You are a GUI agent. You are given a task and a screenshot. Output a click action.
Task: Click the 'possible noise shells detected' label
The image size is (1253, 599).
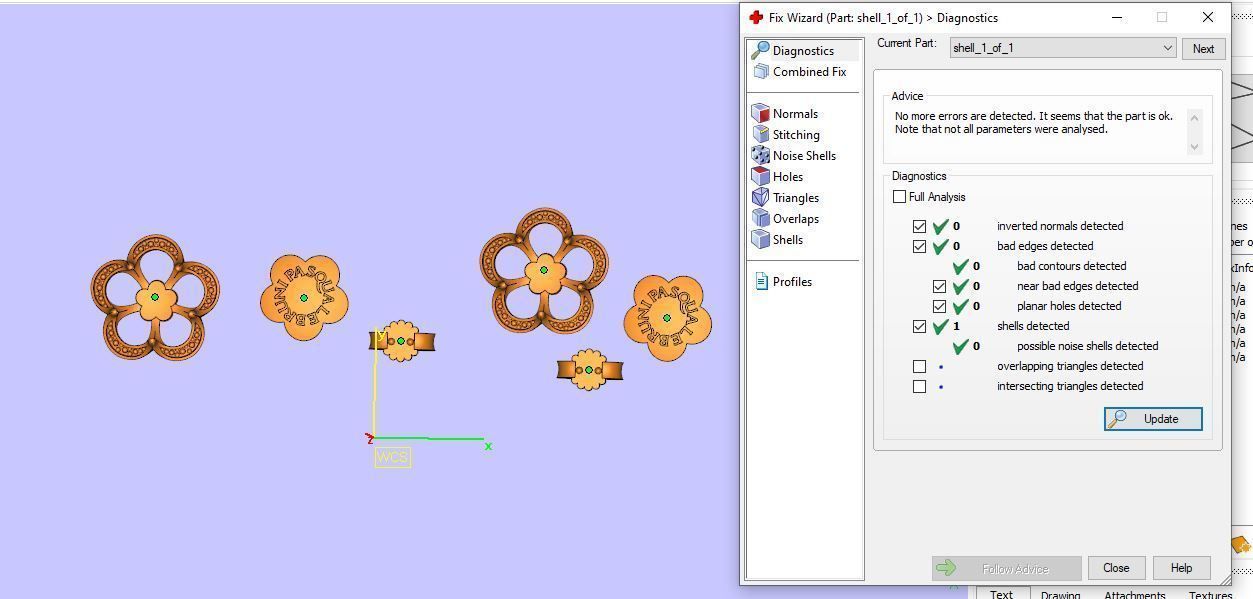coord(1087,346)
